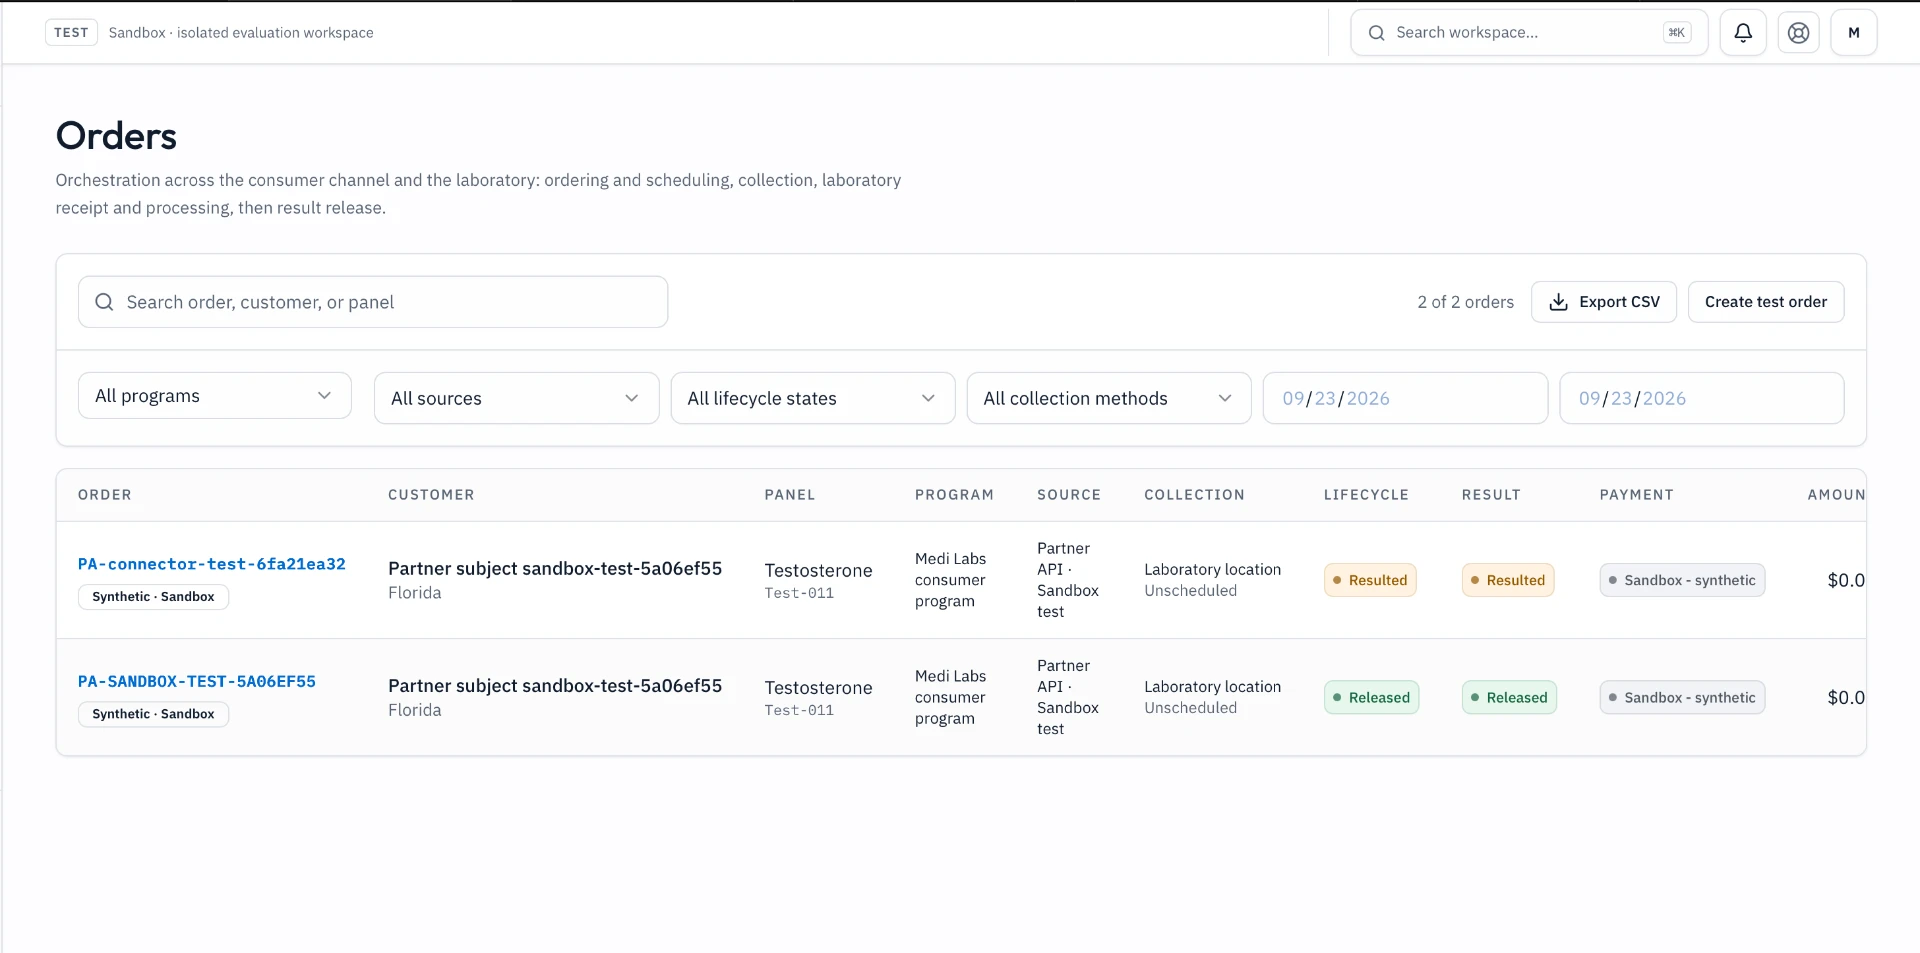Open order PA-SANDBOX-TEST-5A06EF55
The width and height of the screenshot is (1920, 953).
(197, 681)
